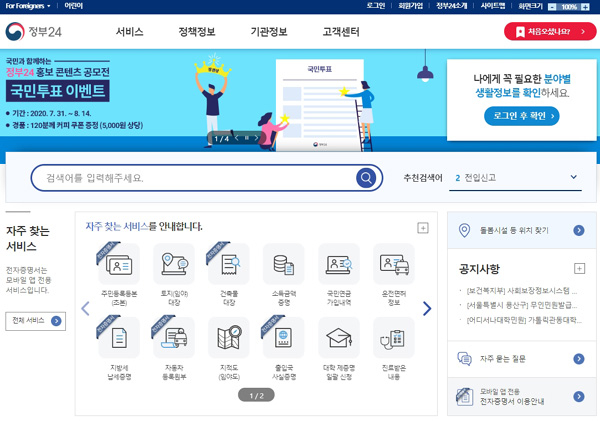The height and width of the screenshot is (421, 600).
Task: Open the 고객센터 menu
Action: pyautogui.click(x=341, y=32)
